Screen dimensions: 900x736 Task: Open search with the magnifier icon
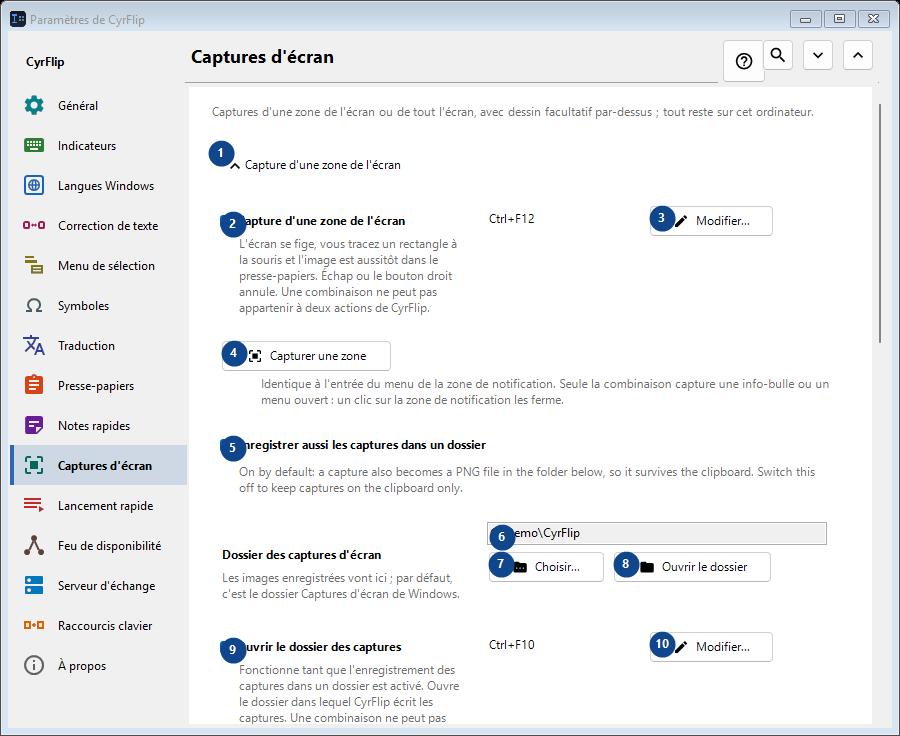778,55
